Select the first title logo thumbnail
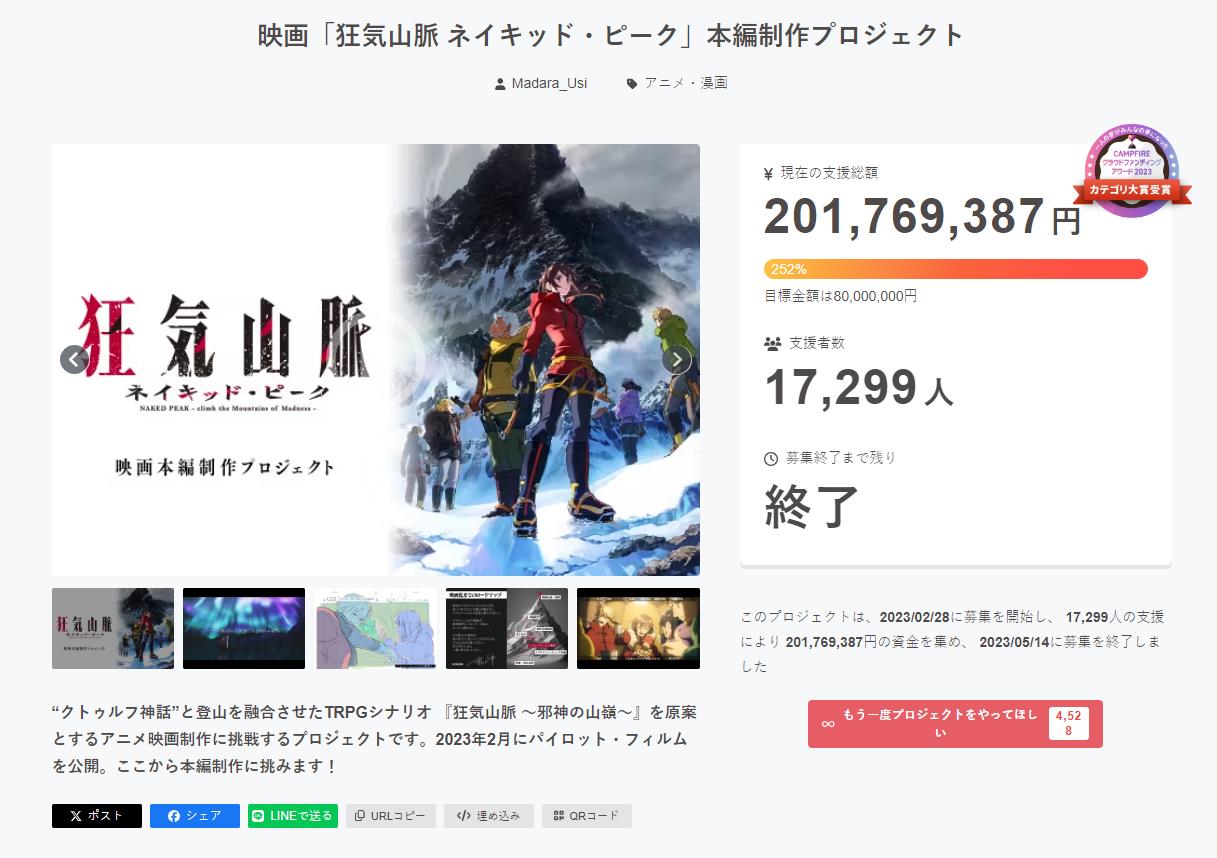The image size is (1217, 858). [113, 628]
